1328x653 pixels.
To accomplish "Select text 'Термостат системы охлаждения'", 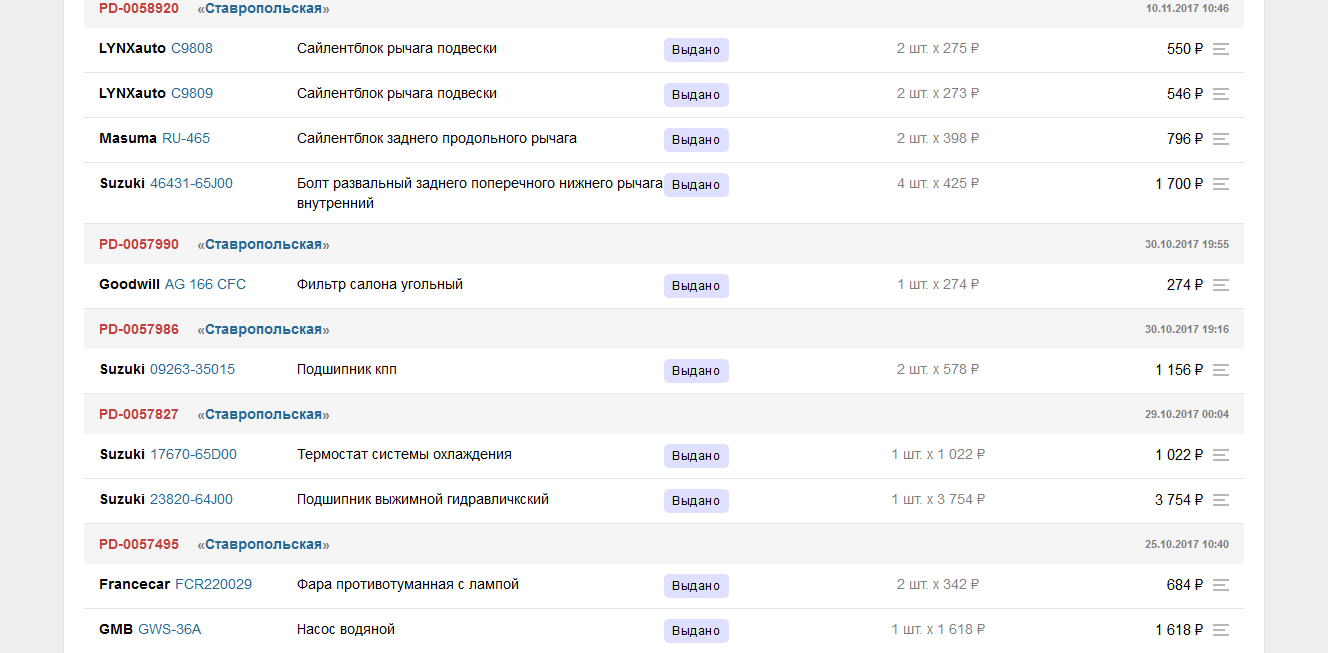I will coord(404,454).
